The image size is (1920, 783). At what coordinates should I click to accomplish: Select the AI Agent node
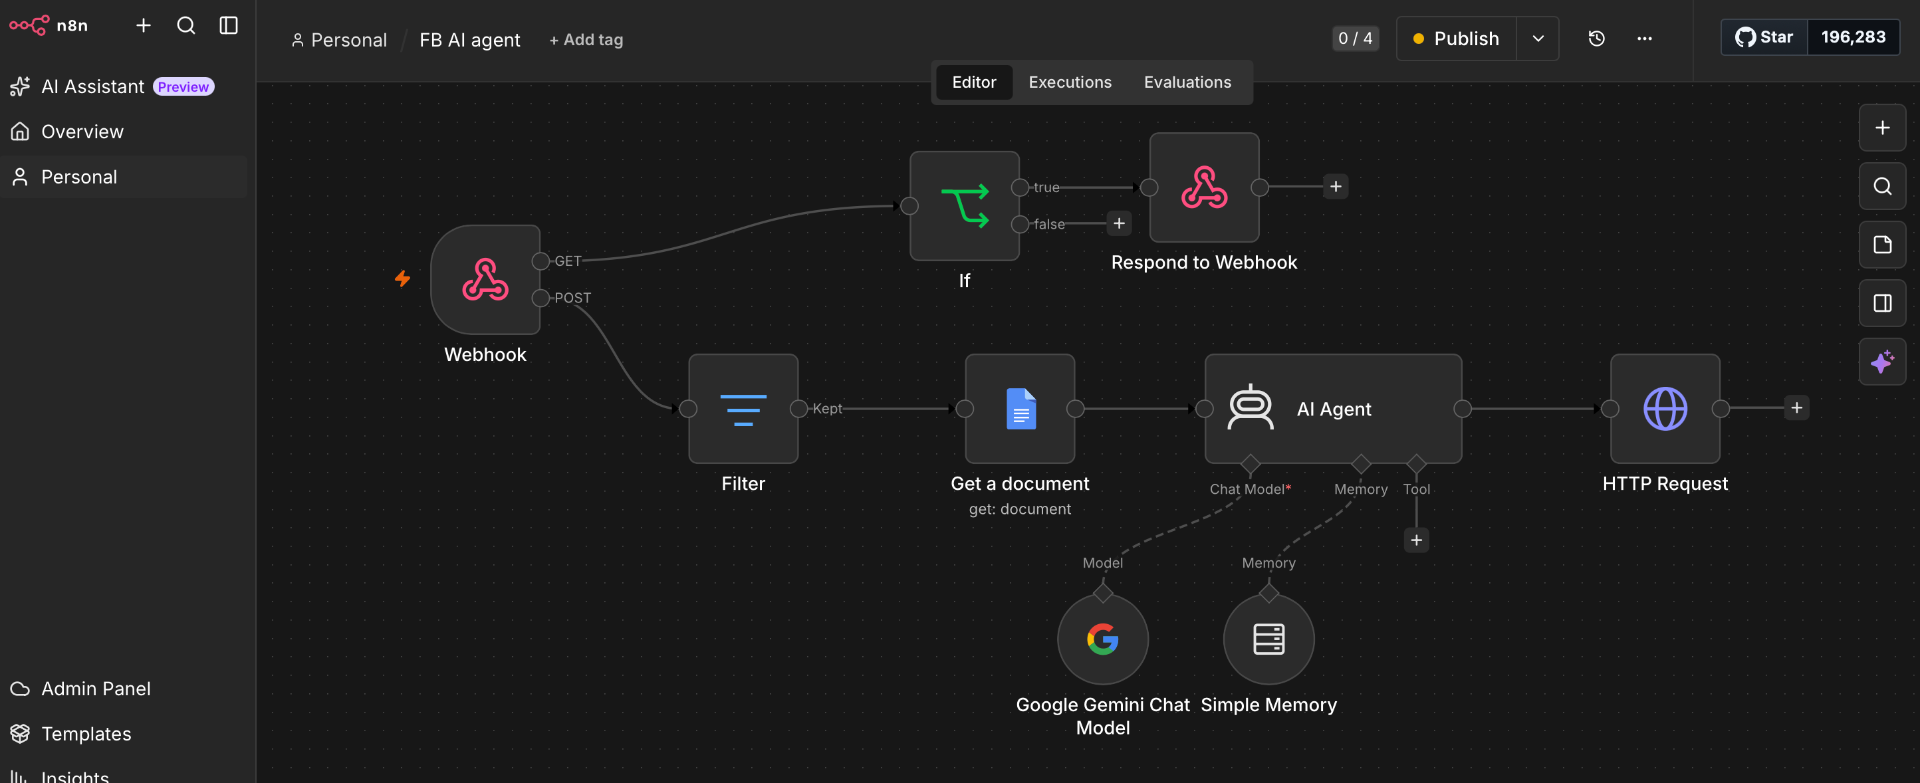[1333, 409]
